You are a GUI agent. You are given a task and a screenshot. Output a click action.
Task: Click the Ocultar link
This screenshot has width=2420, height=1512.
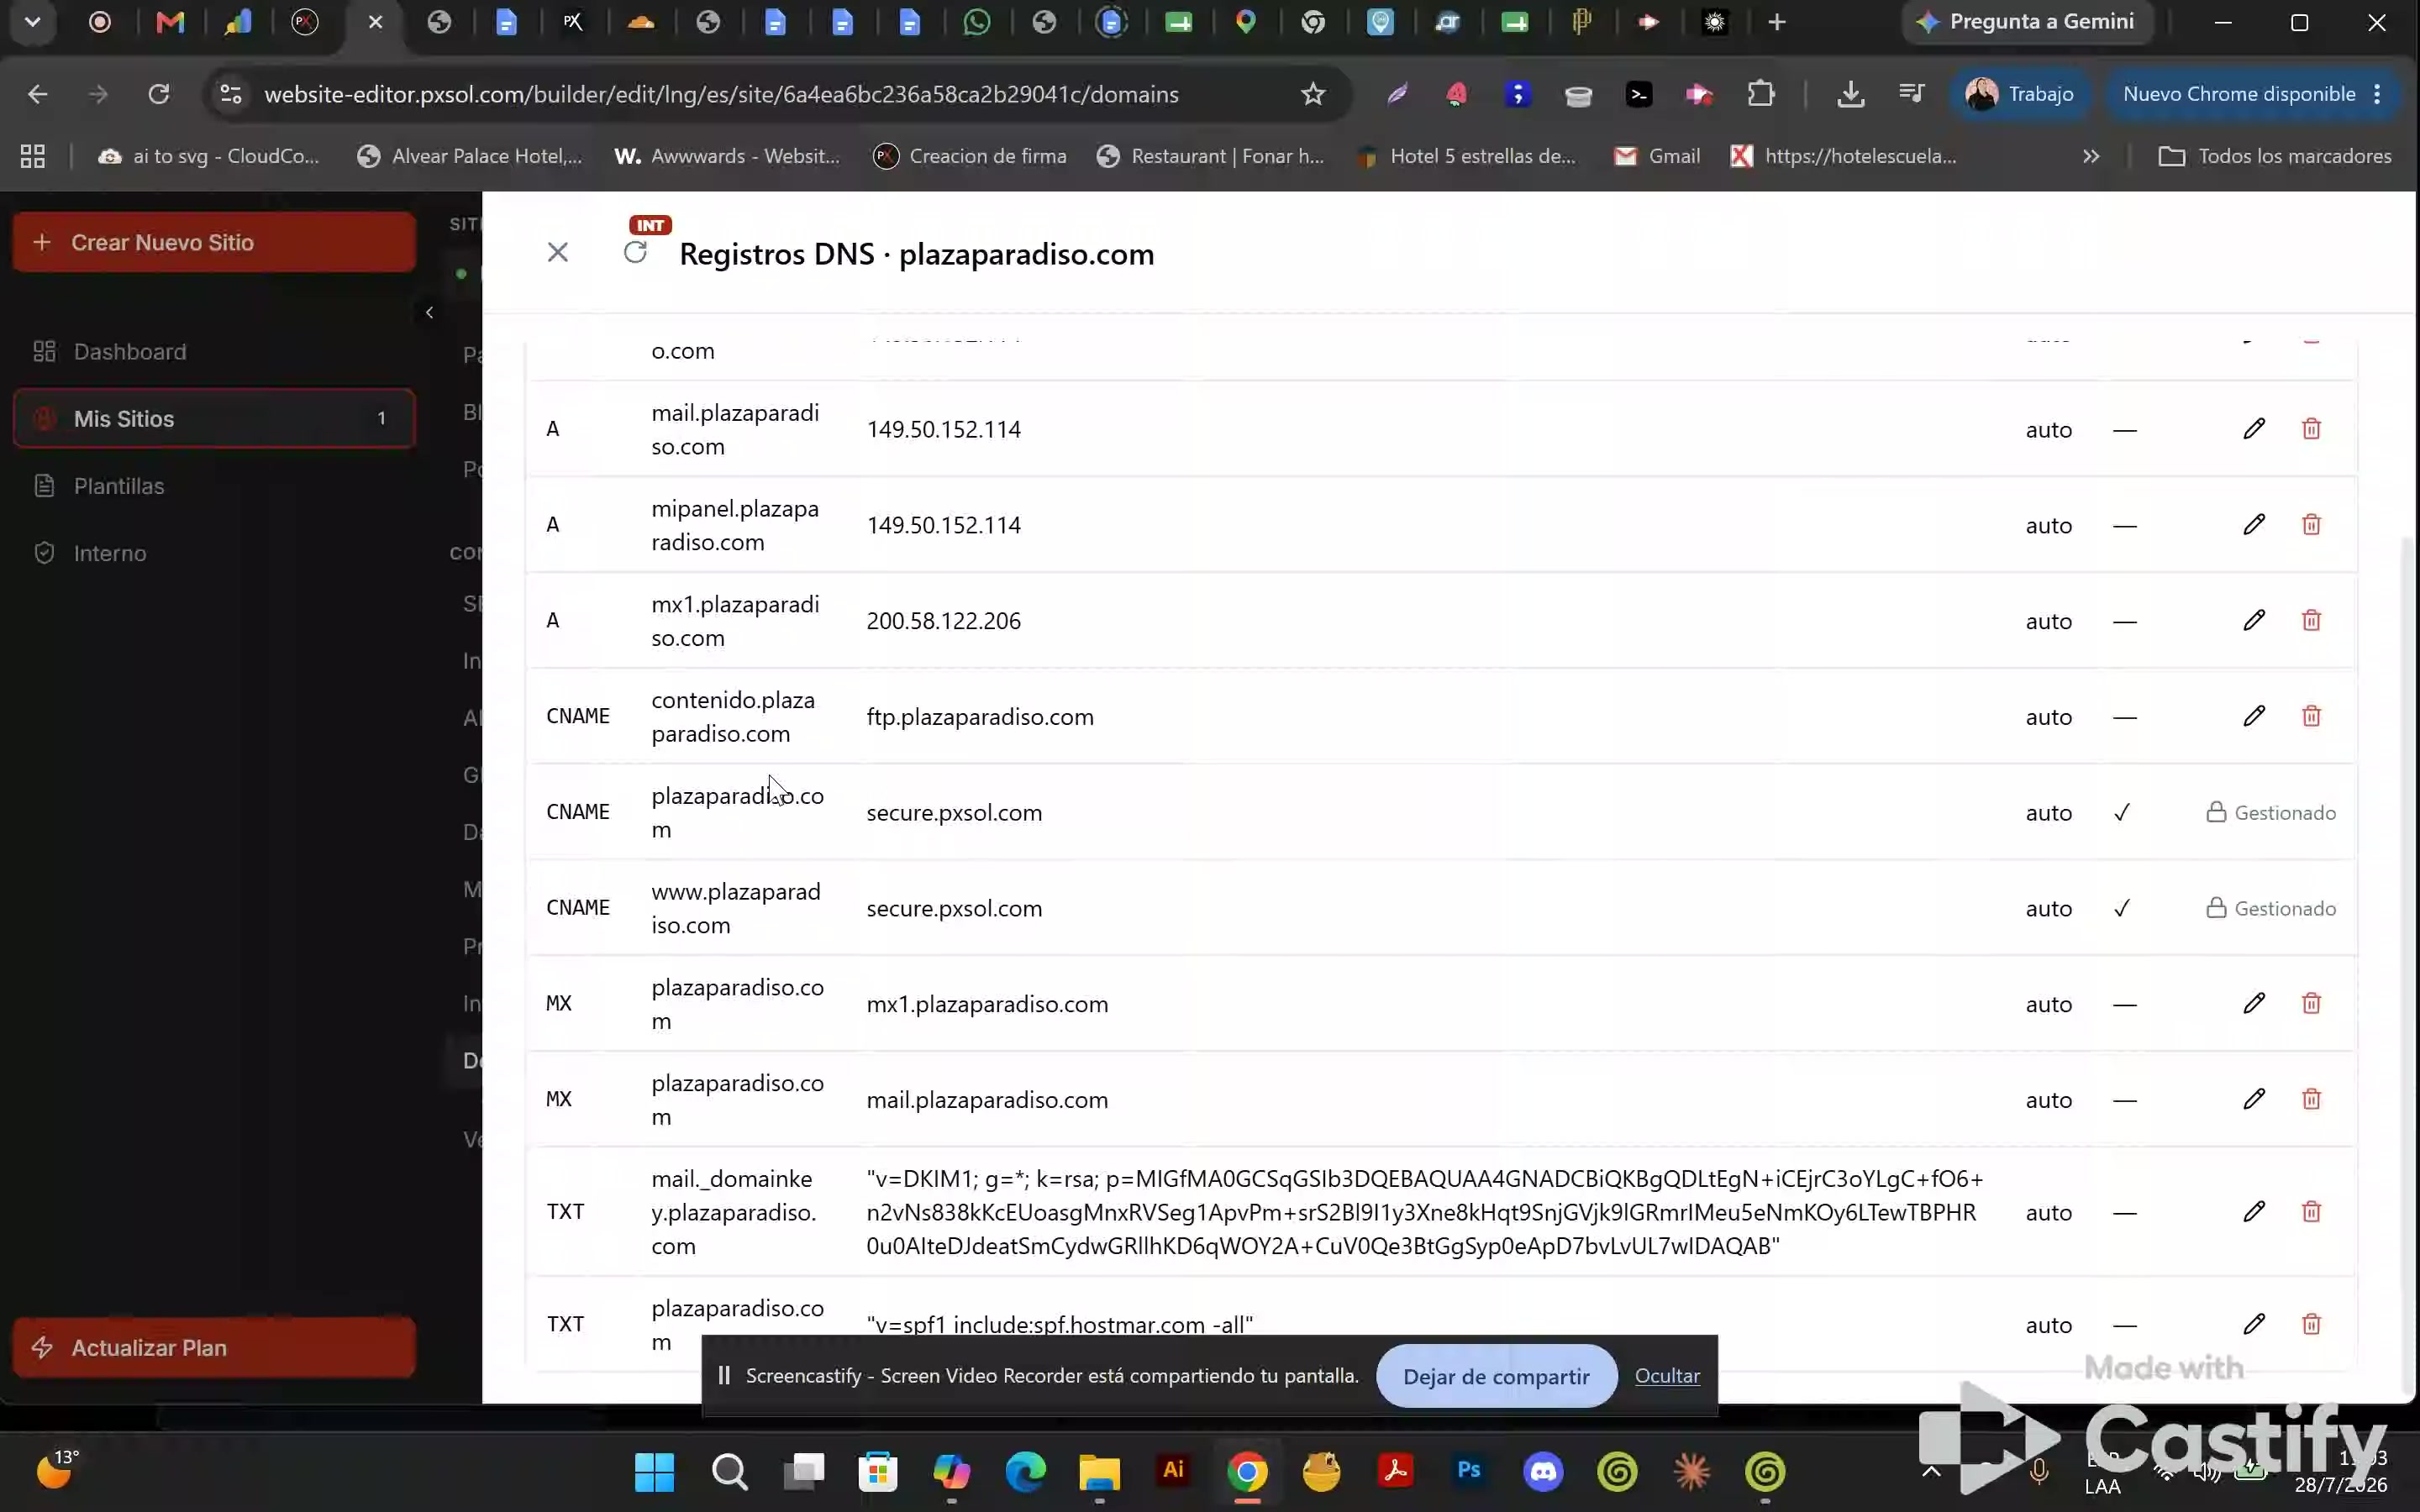(1667, 1376)
